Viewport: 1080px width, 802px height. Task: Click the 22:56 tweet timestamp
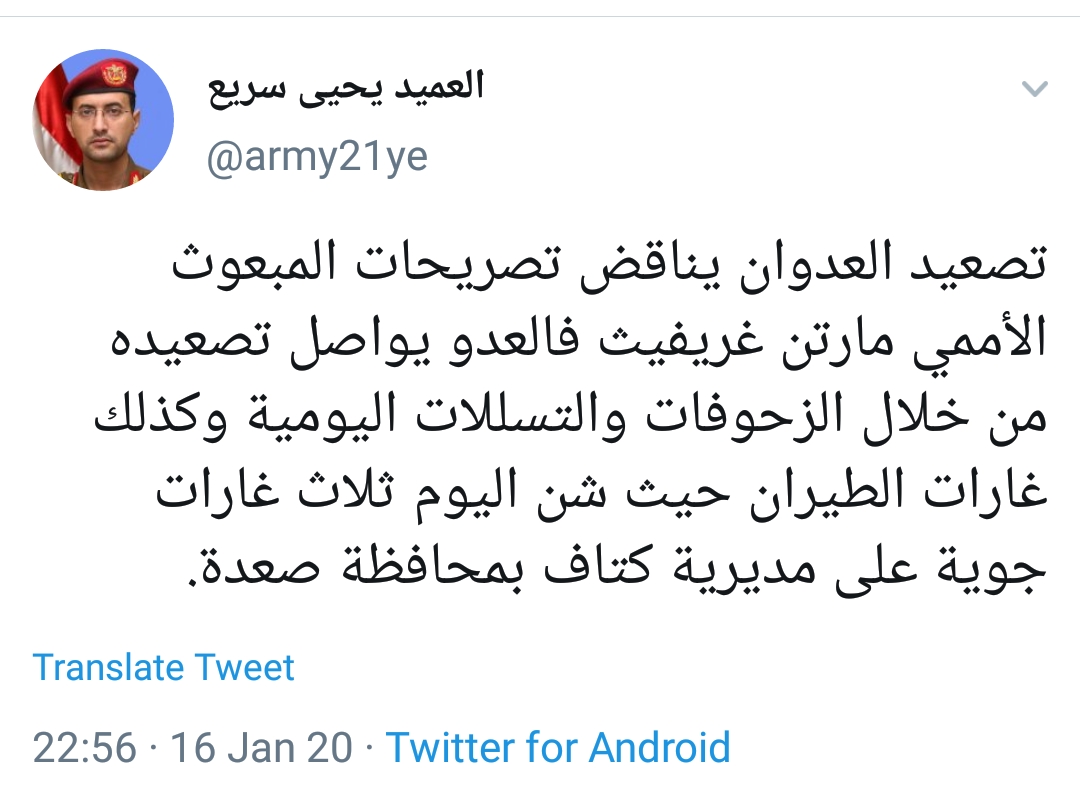pyautogui.click(x=84, y=747)
